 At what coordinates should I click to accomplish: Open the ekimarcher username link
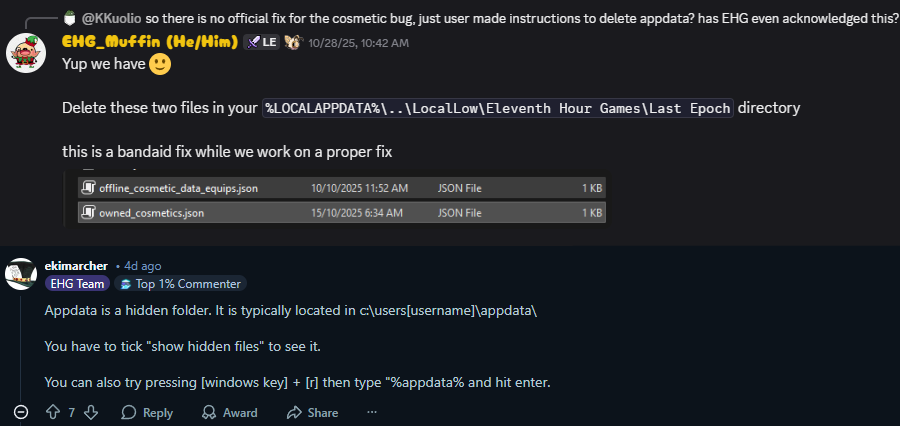click(x=77, y=266)
